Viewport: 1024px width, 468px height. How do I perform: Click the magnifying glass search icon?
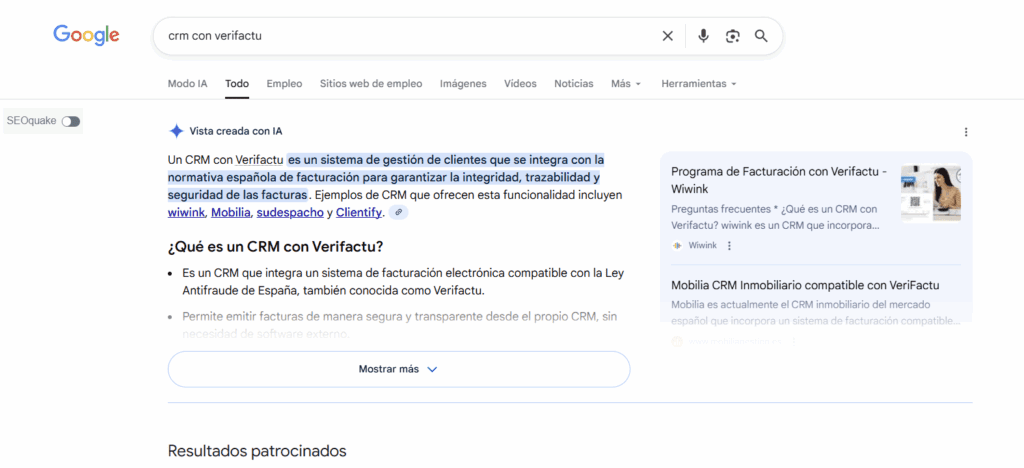(761, 36)
